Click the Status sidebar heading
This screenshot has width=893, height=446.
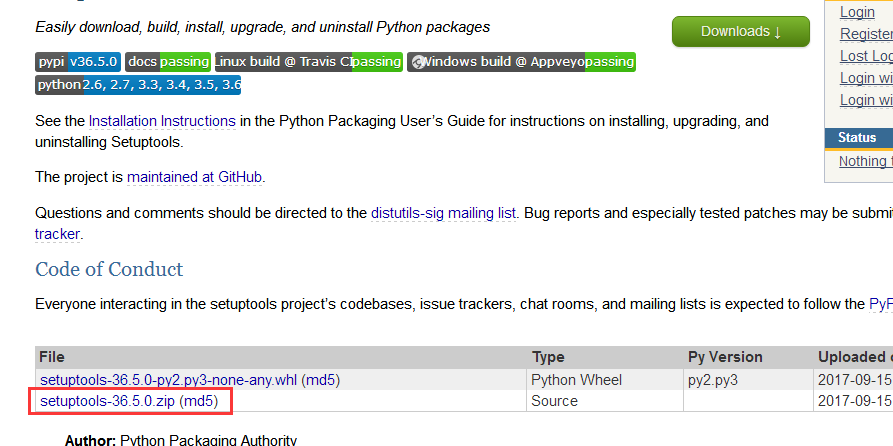coord(857,138)
